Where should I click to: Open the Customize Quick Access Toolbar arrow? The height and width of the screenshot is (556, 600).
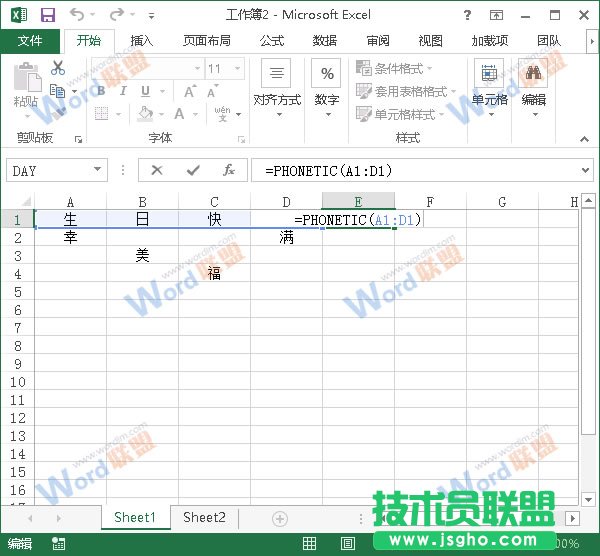pos(152,16)
